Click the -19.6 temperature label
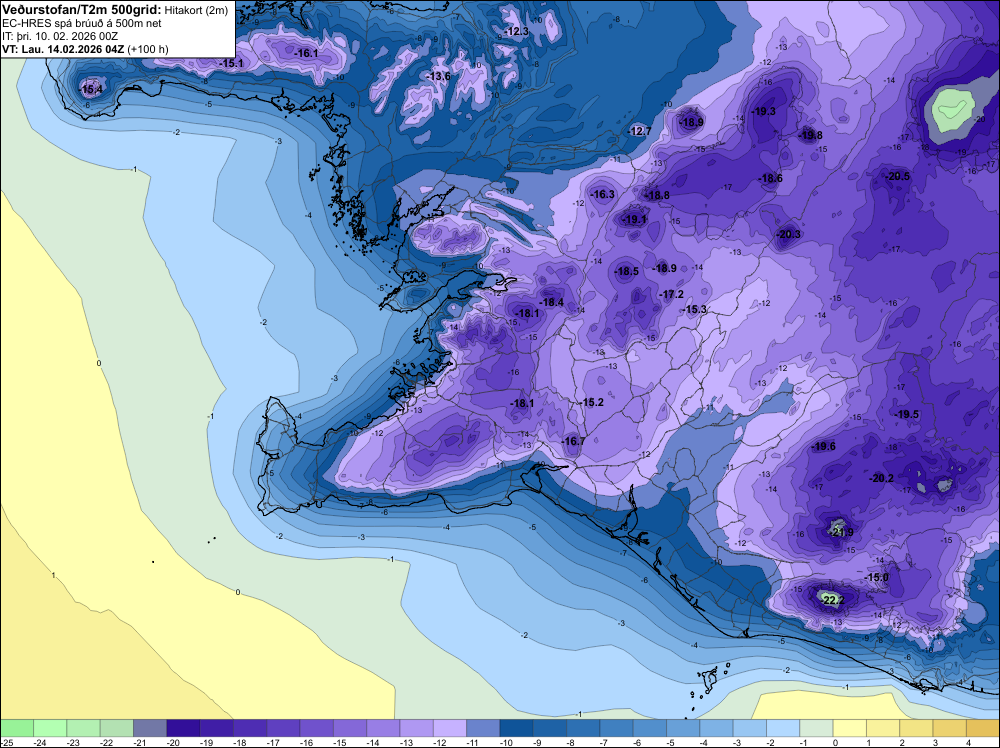 pyautogui.click(x=823, y=446)
